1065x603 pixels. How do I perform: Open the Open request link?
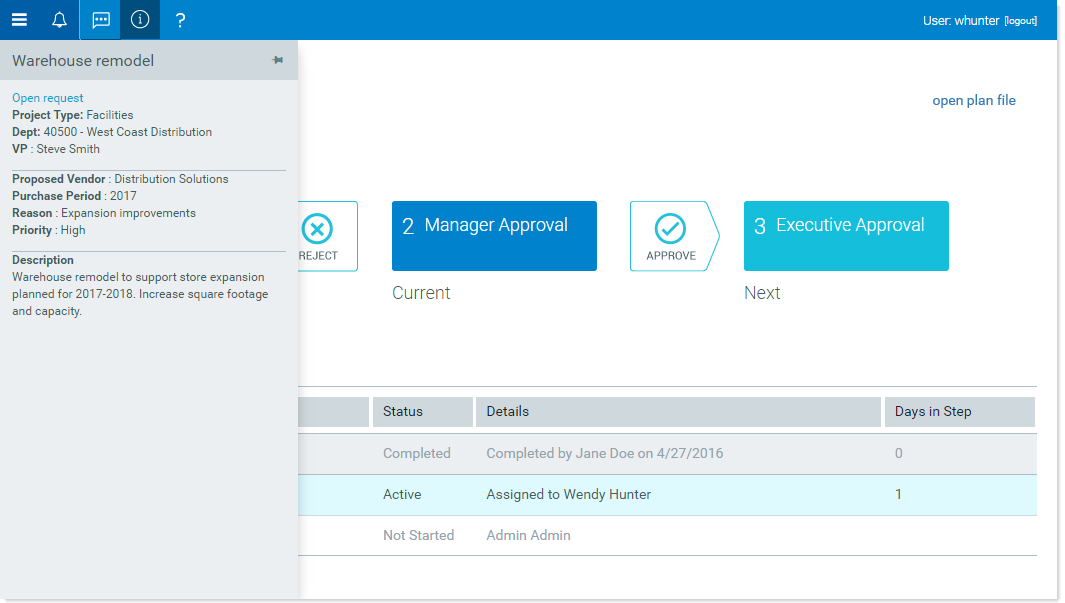coord(48,98)
